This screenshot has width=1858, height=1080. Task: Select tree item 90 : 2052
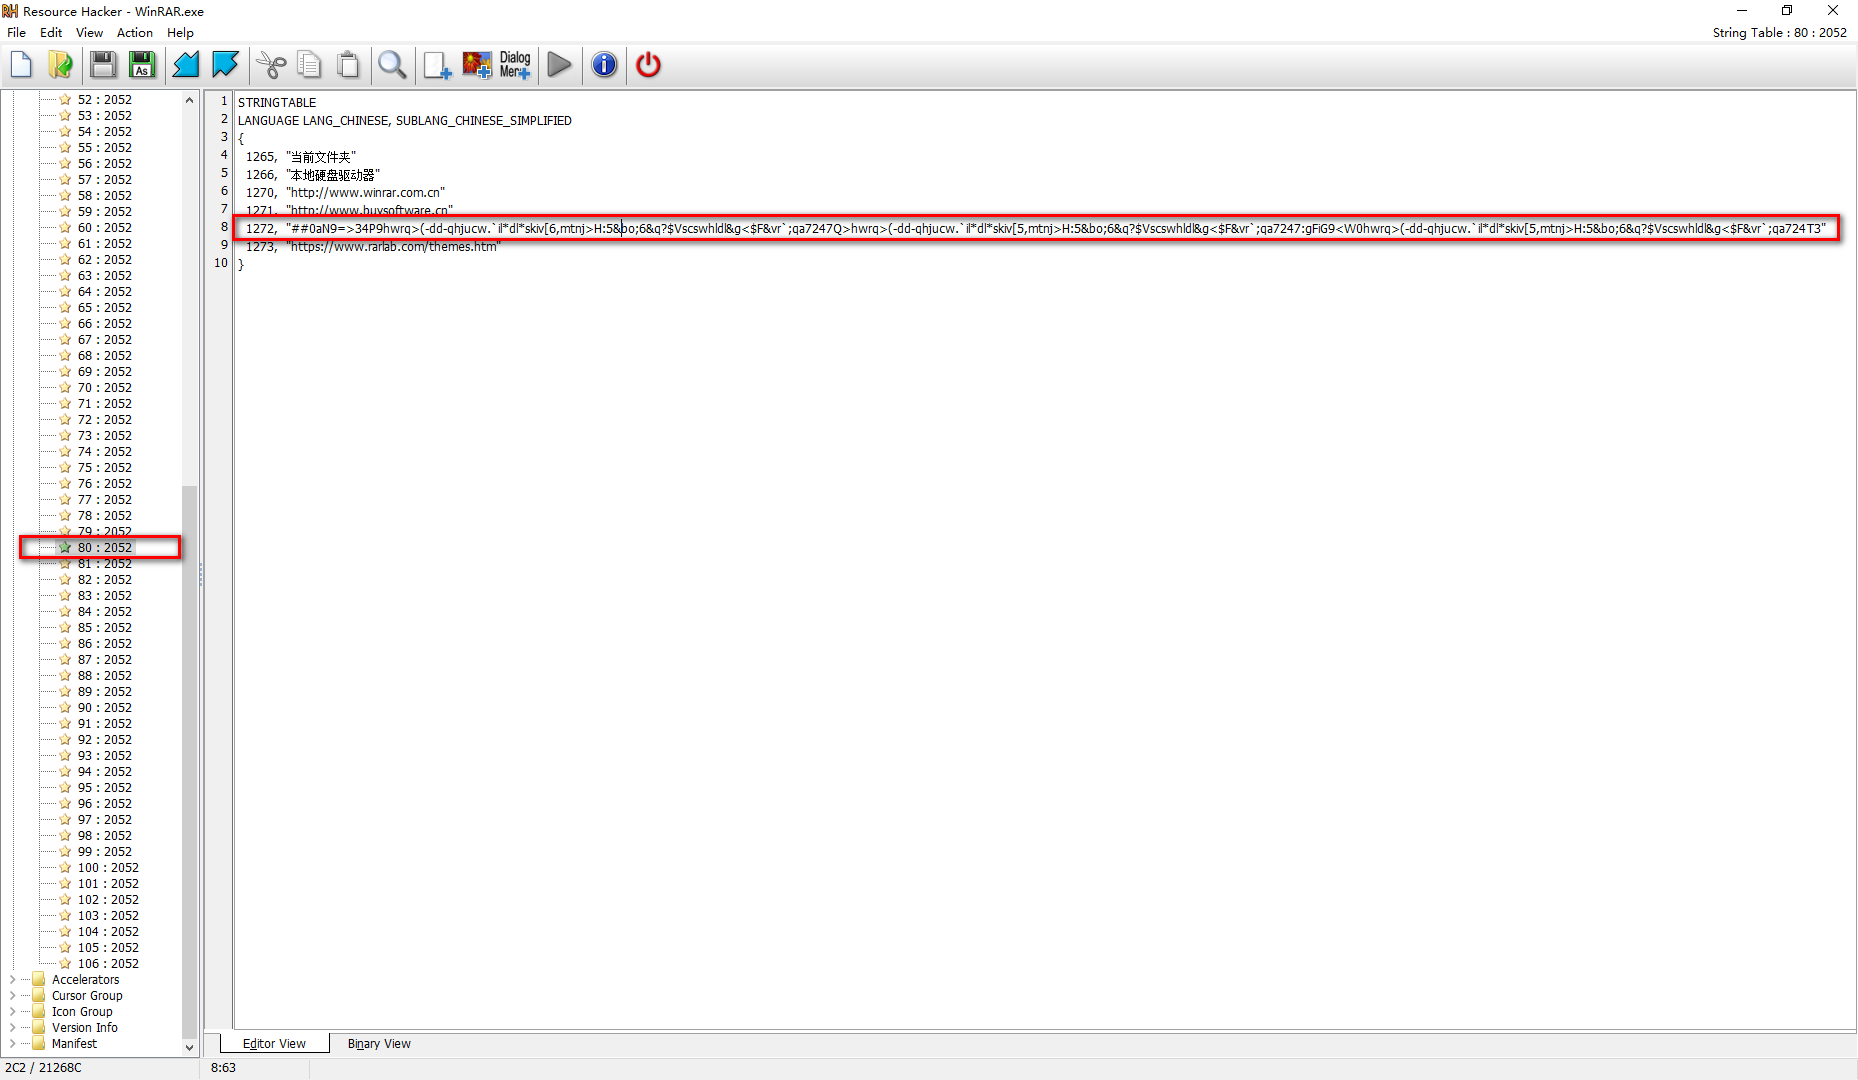click(x=104, y=707)
